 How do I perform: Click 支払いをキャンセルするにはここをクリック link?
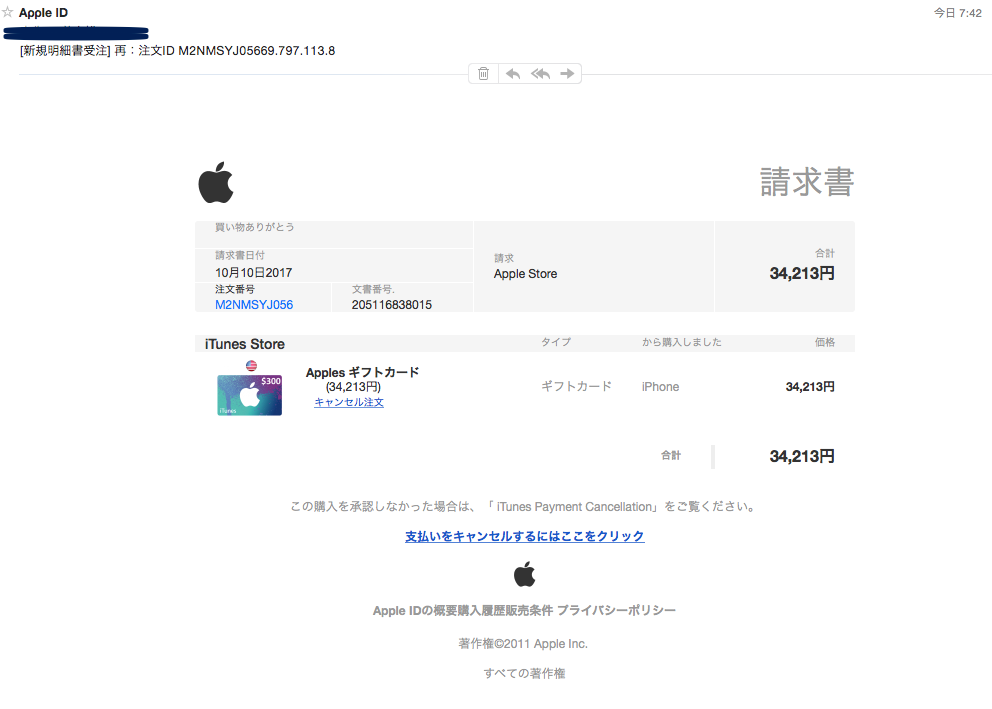pos(524,536)
